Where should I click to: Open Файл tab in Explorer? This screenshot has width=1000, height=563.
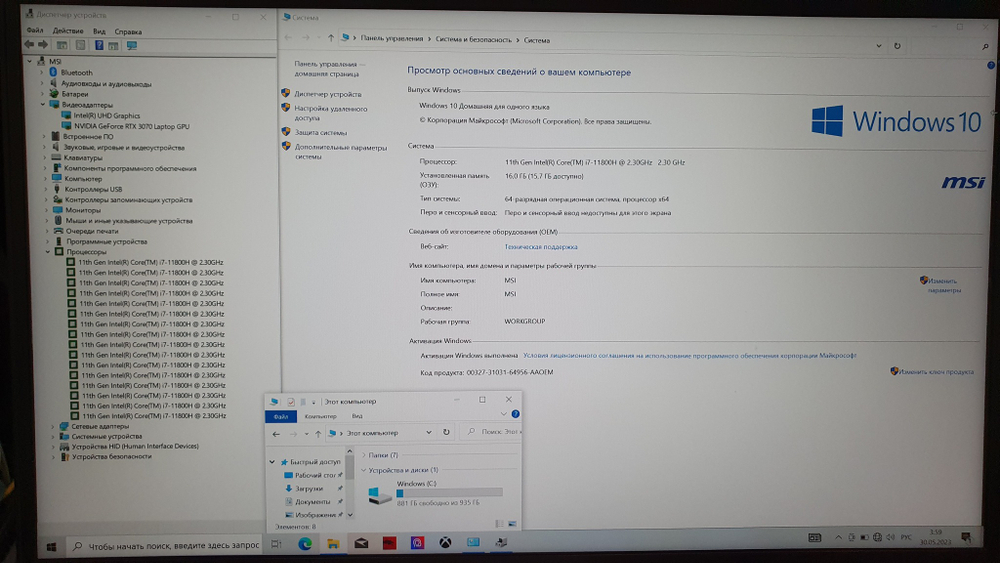click(281, 416)
